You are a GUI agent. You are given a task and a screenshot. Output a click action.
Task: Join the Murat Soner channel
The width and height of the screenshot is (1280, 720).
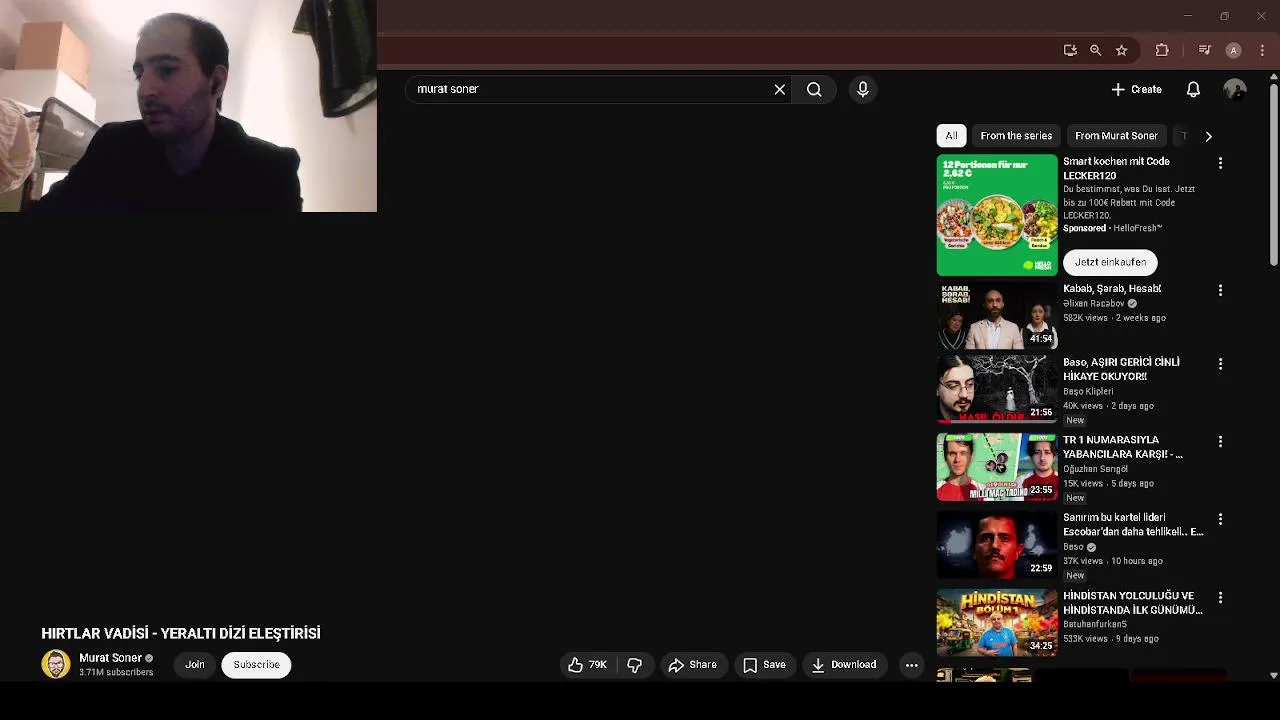pos(195,664)
